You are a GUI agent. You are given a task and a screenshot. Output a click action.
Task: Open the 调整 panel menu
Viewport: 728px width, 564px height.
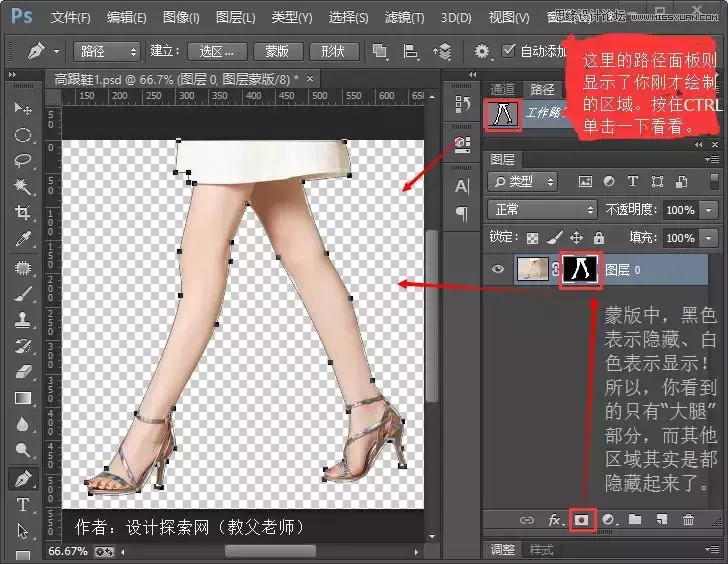click(x=713, y=549)
